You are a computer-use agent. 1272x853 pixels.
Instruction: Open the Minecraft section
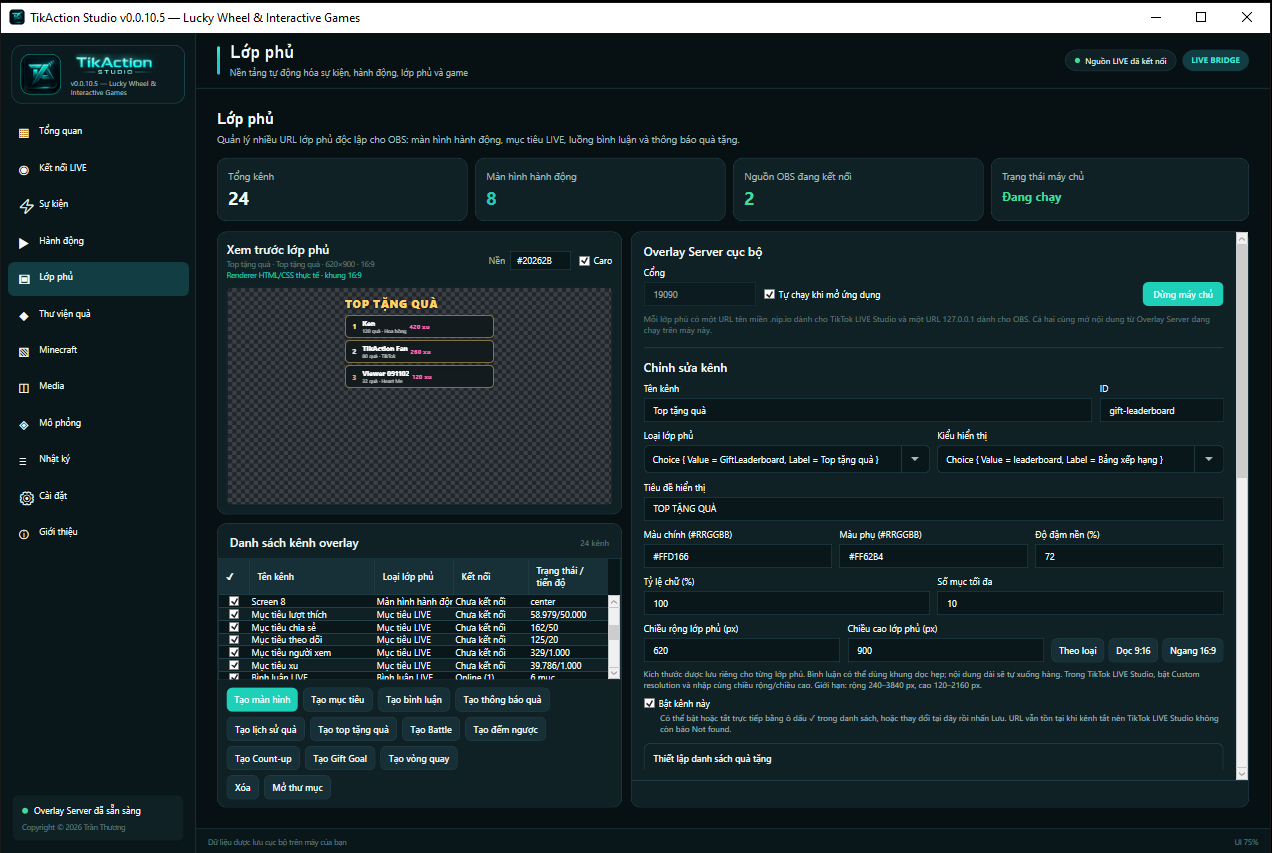click(x=98, y=350)
